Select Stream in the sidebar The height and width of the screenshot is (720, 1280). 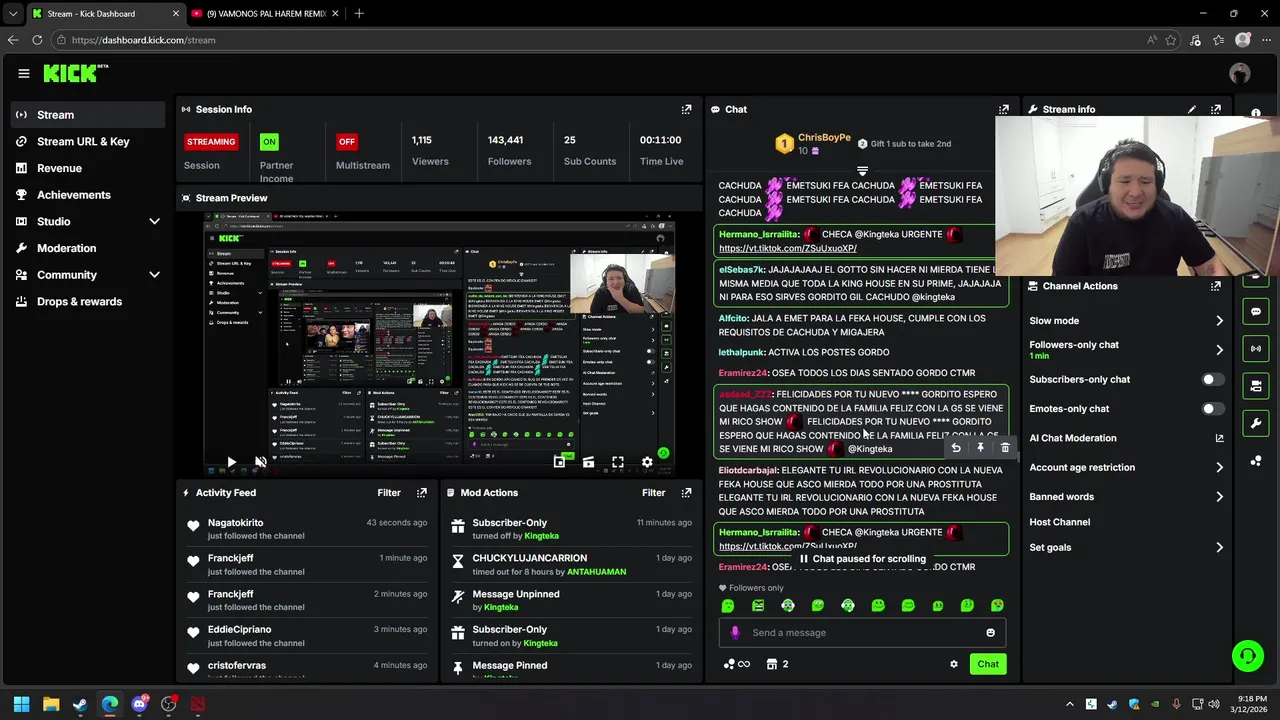88,115
